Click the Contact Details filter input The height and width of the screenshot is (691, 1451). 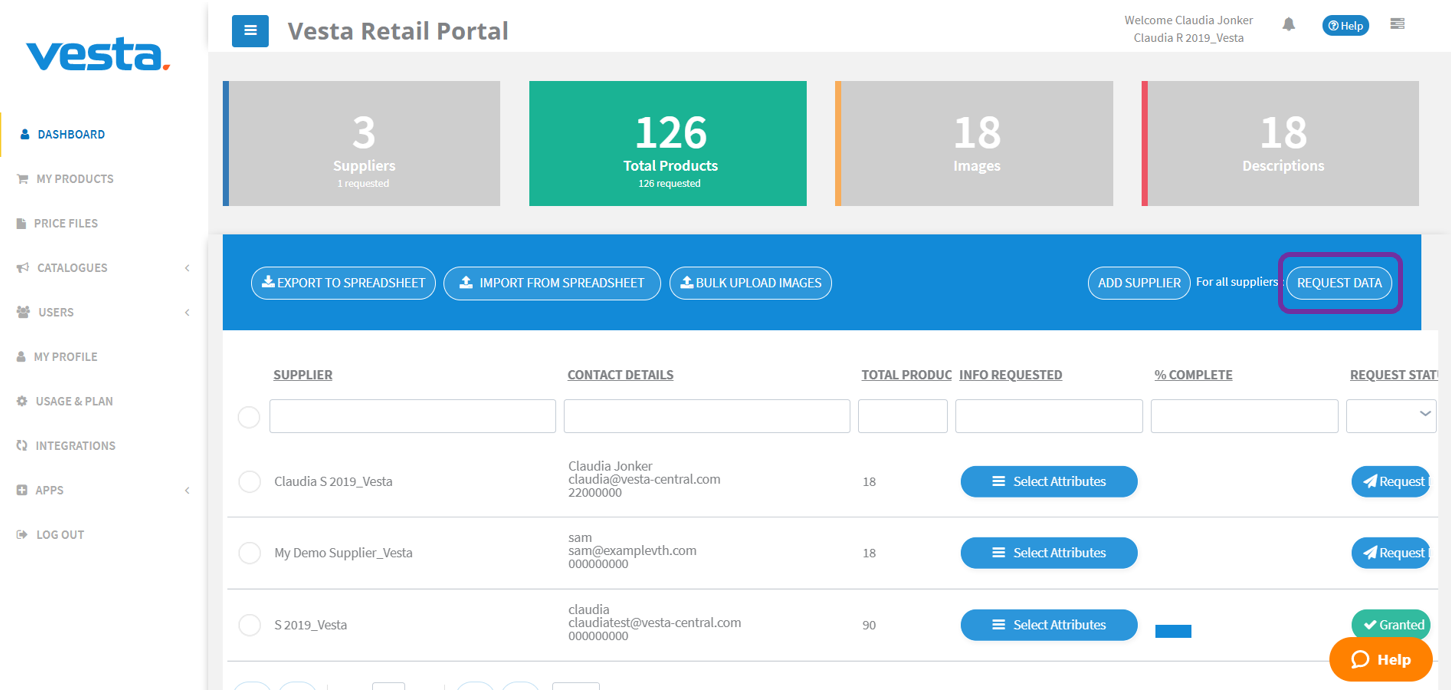707,416
